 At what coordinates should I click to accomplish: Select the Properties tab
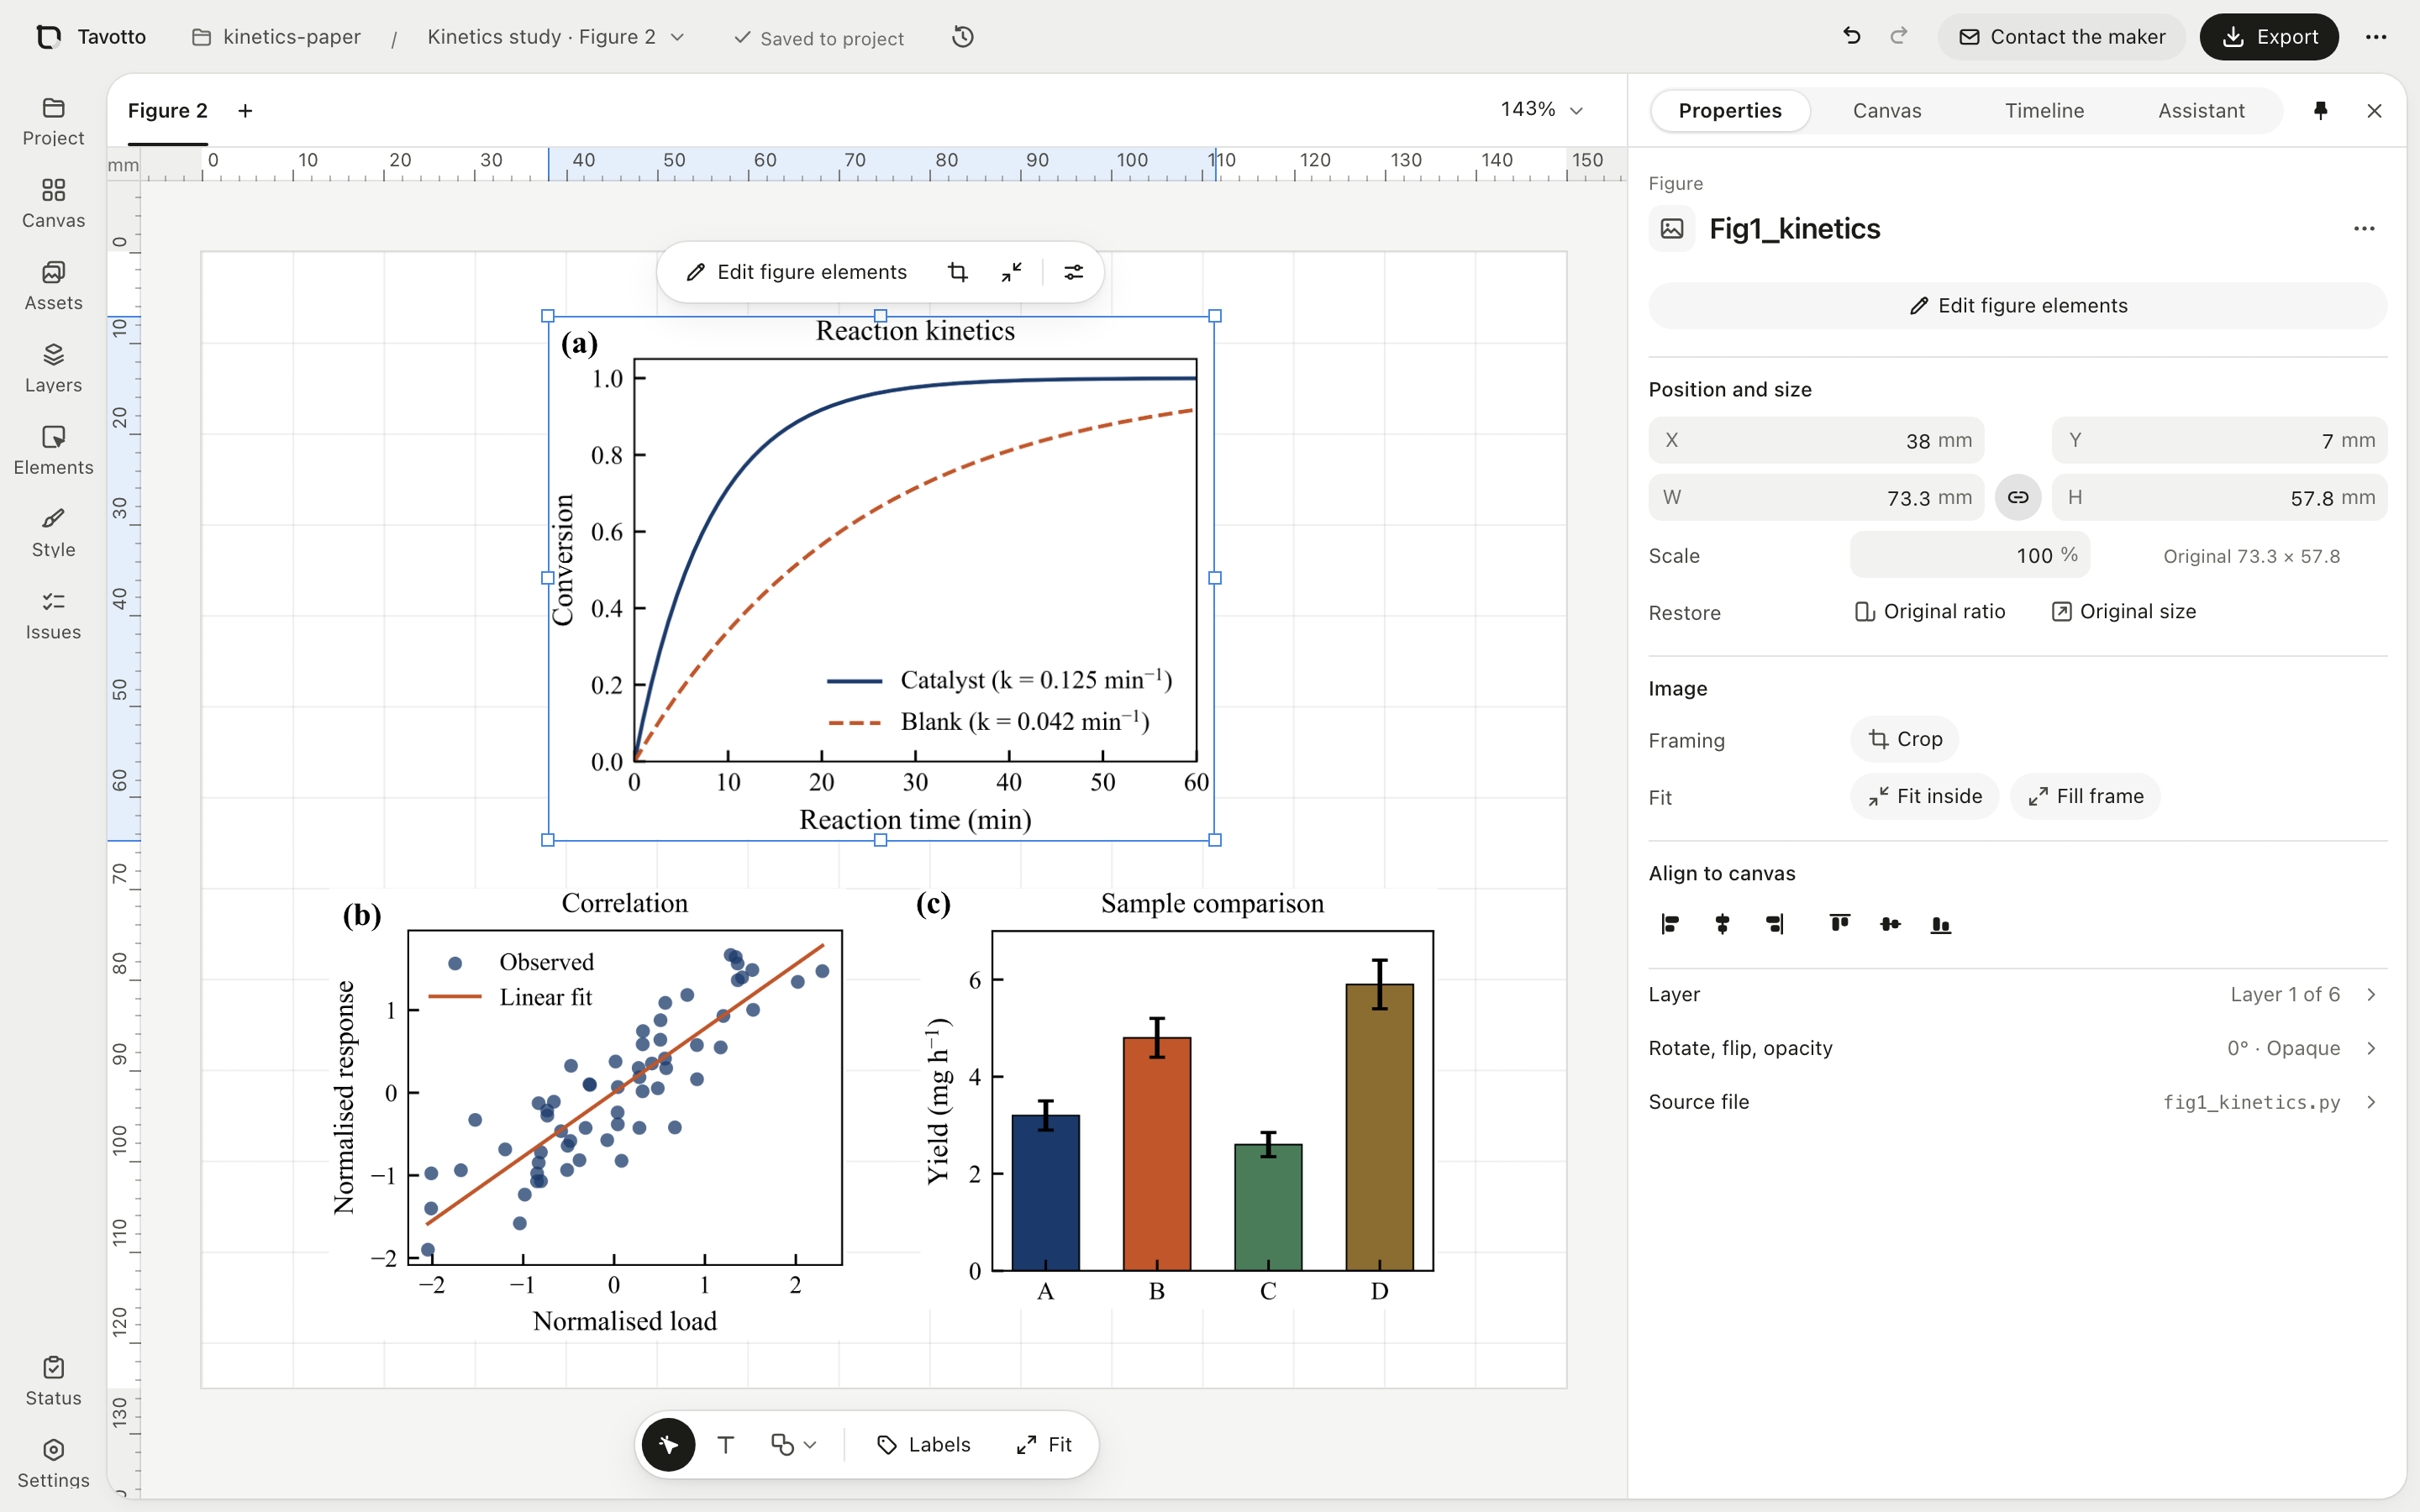[x=1730, y=110]
